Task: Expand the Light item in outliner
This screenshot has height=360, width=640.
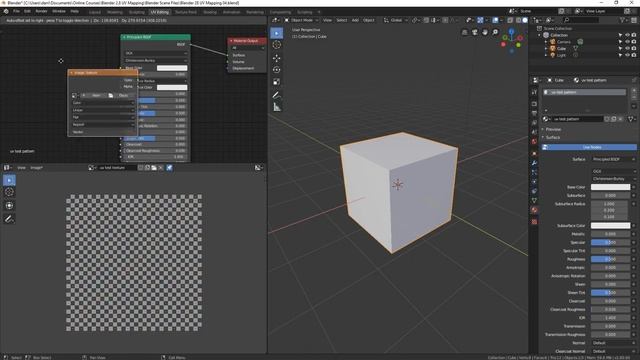Action: tap(546, 55)
